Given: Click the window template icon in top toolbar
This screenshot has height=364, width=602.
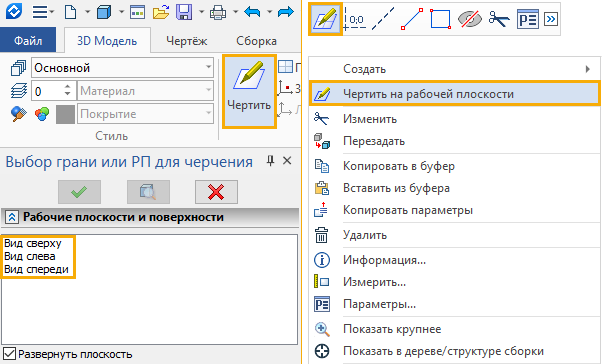Looking at the screenshot, I should 137,12.
